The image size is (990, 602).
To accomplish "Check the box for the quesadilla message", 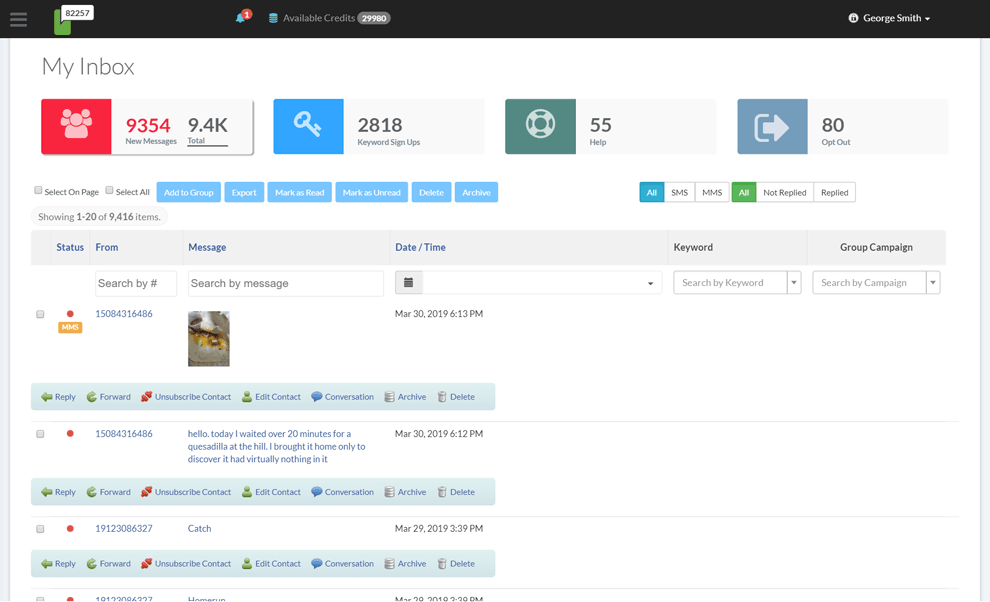I will [x=40, y=434].
